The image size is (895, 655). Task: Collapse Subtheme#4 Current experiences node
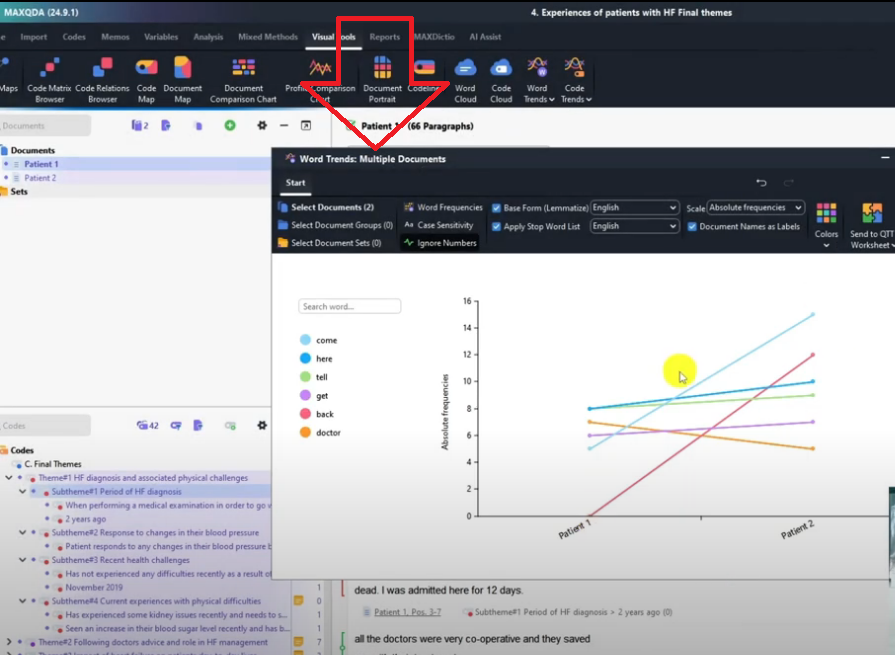point(22,601)
